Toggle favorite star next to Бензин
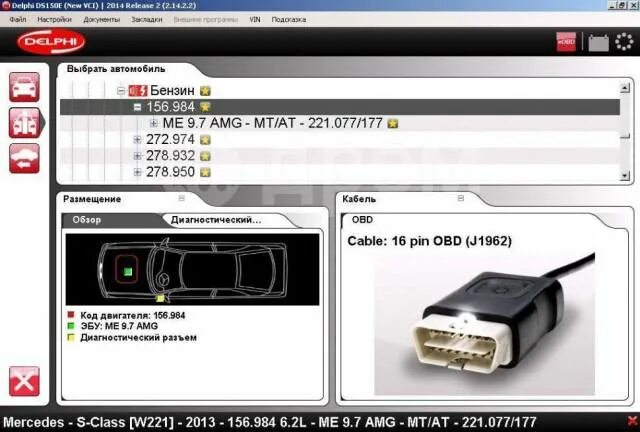The width and height of the screenshot is (640, 432). (205, 91)
